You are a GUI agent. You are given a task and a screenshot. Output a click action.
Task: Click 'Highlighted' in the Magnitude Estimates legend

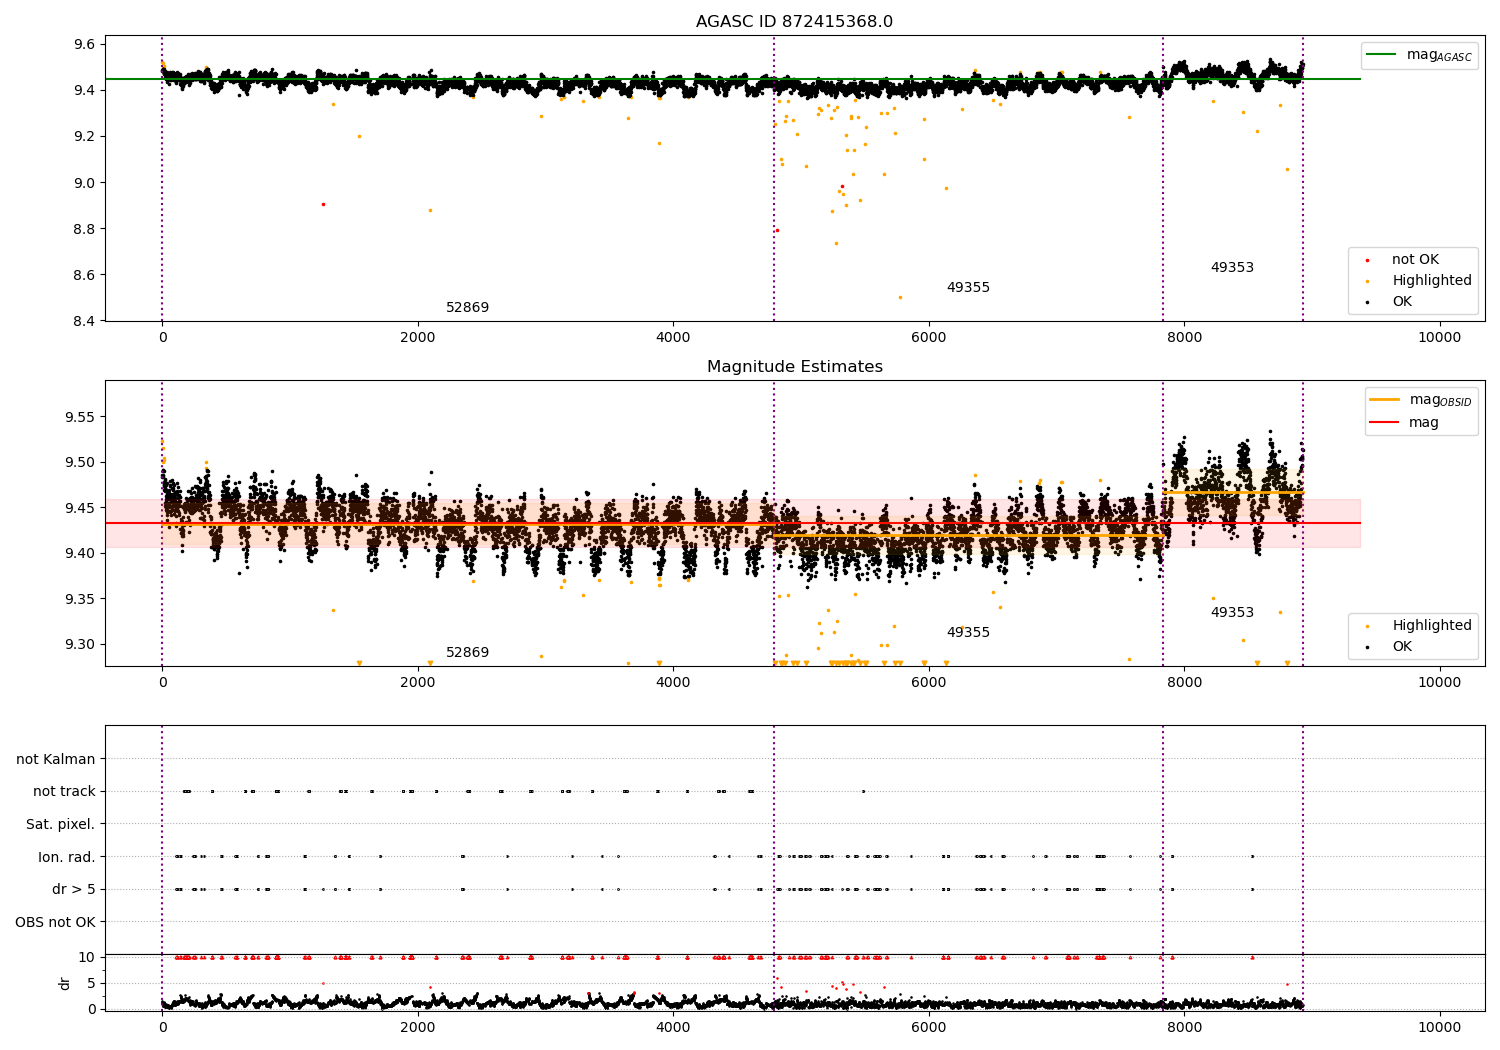point(1431,626)
